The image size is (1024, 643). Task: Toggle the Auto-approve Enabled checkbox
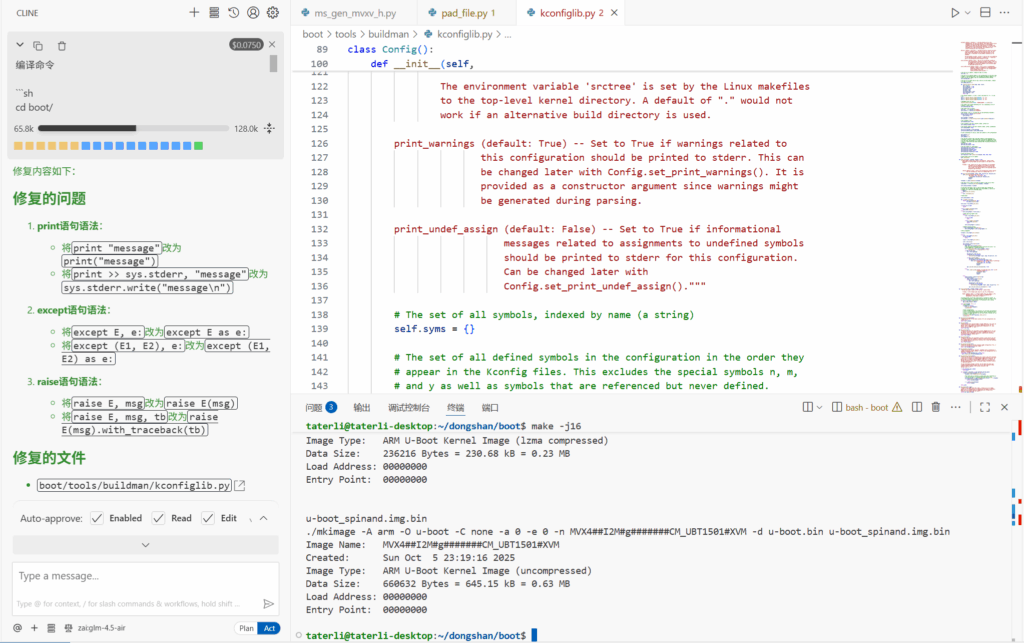point(97,518)
